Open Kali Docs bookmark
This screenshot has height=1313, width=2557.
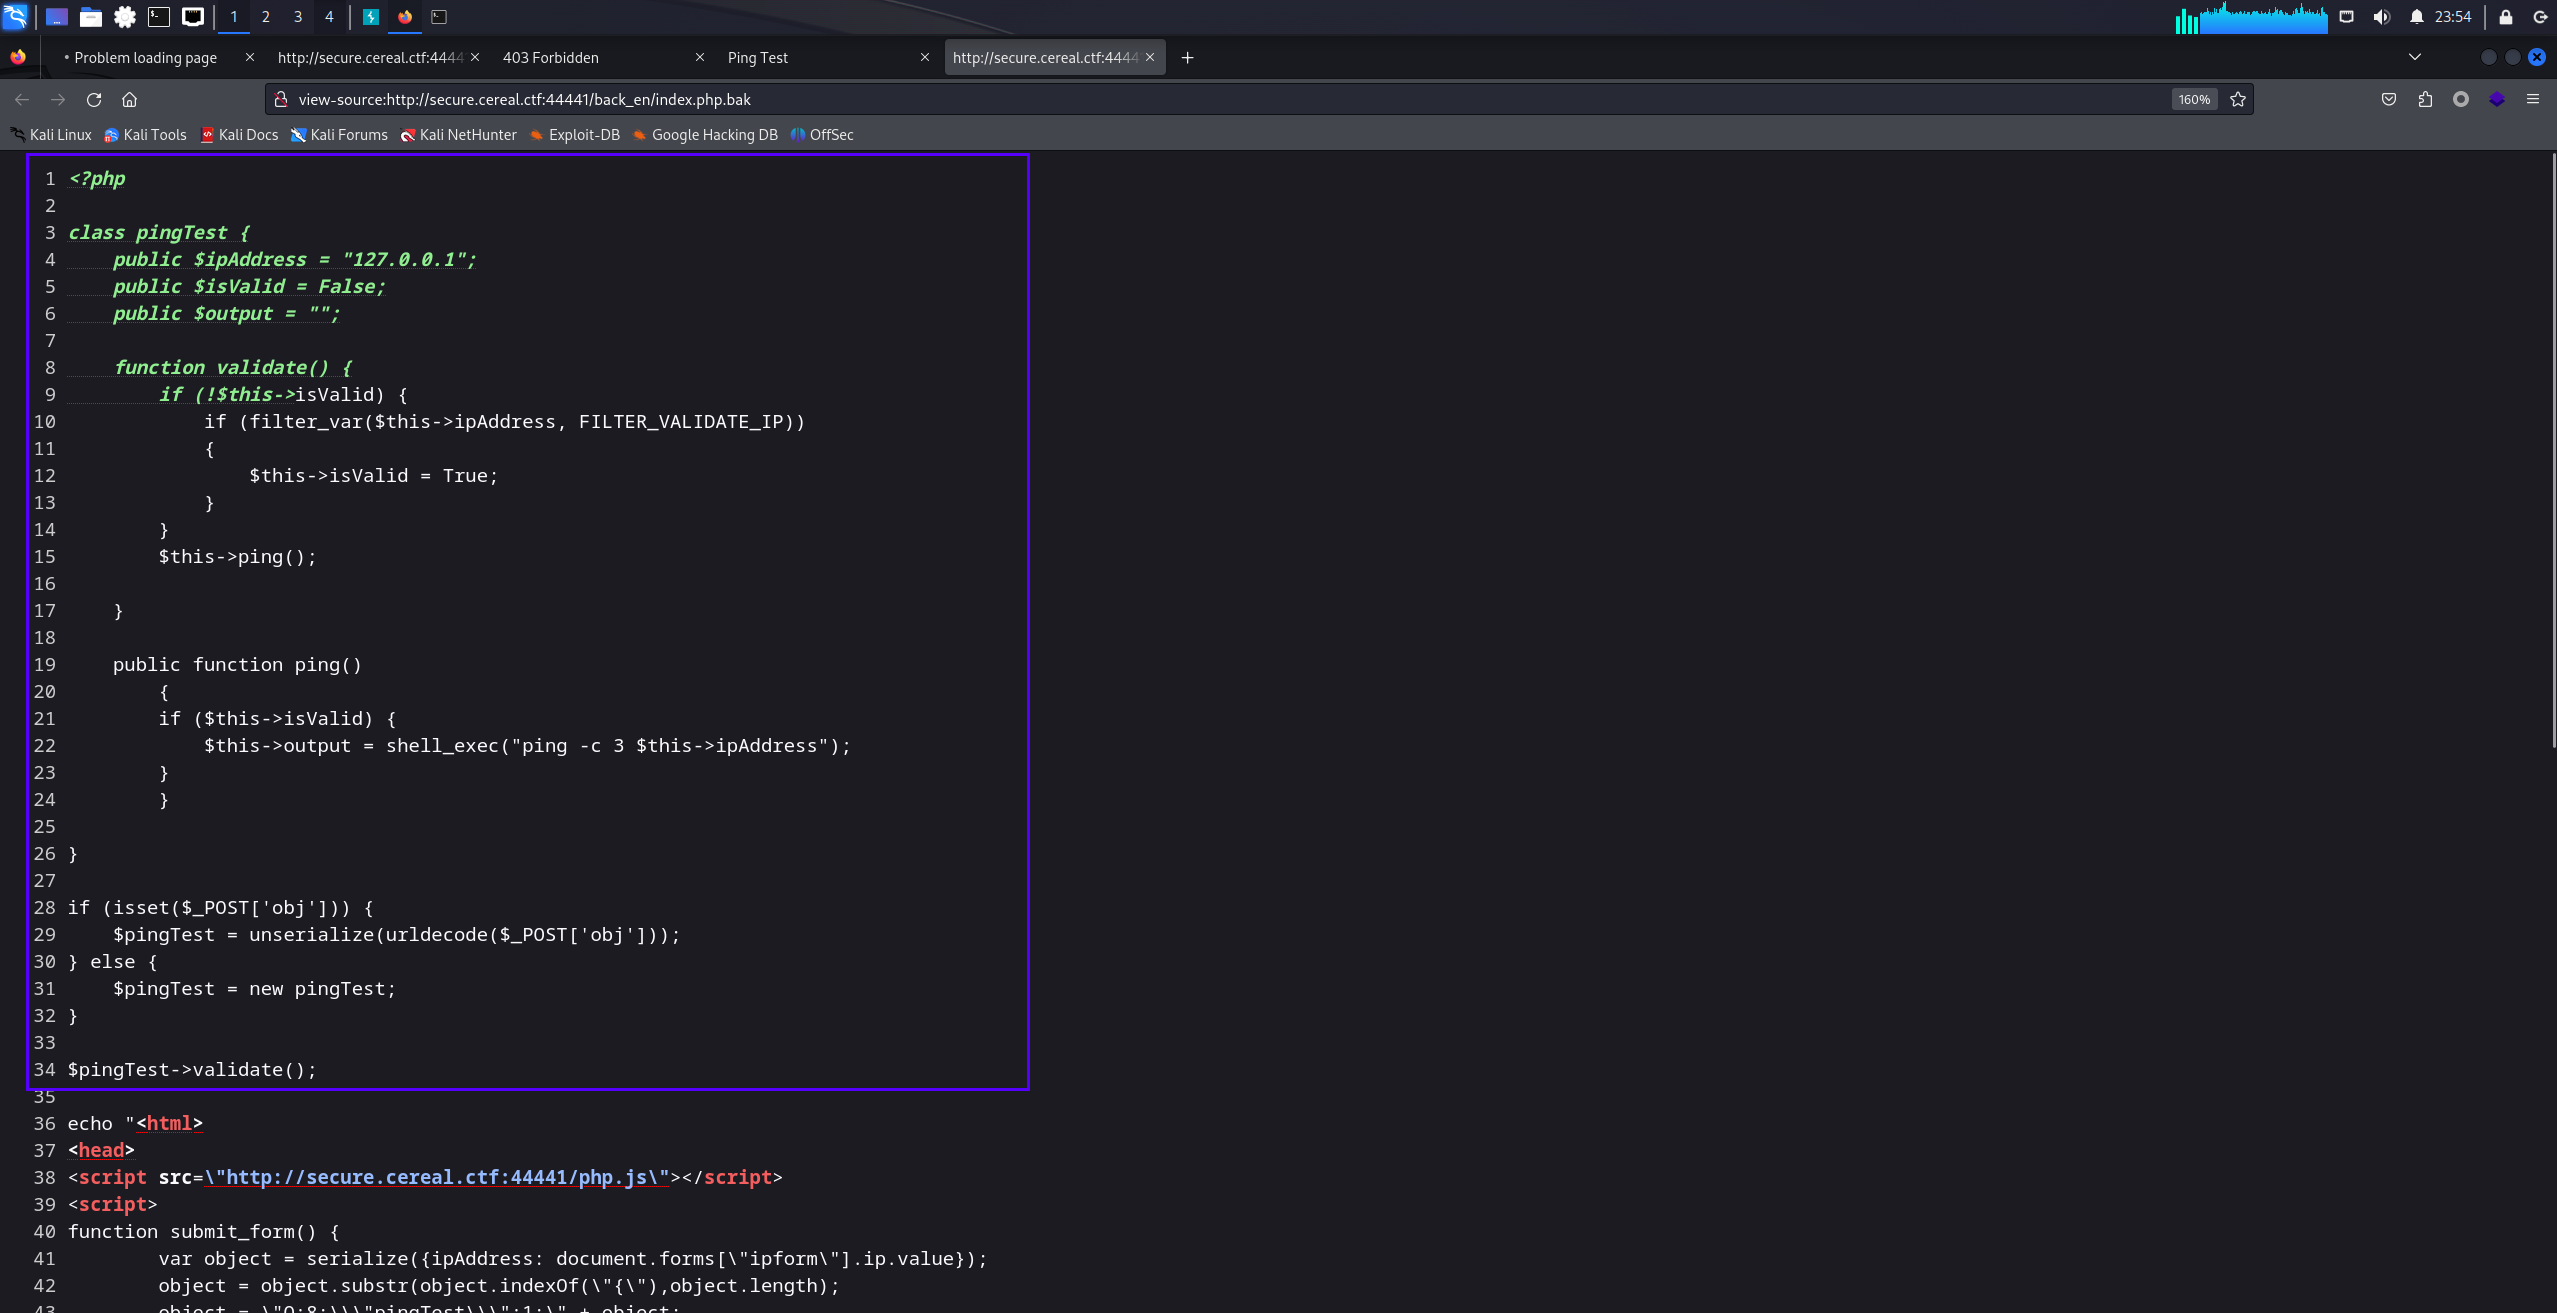point(239,135)
